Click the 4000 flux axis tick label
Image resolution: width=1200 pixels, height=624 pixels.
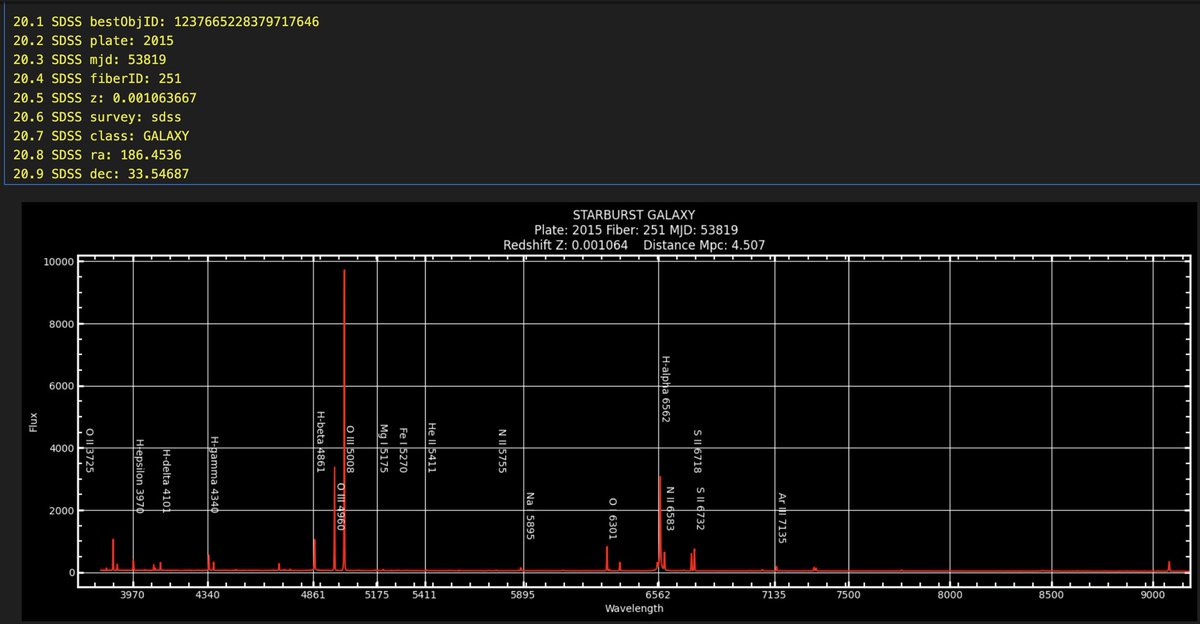[63, 448]
